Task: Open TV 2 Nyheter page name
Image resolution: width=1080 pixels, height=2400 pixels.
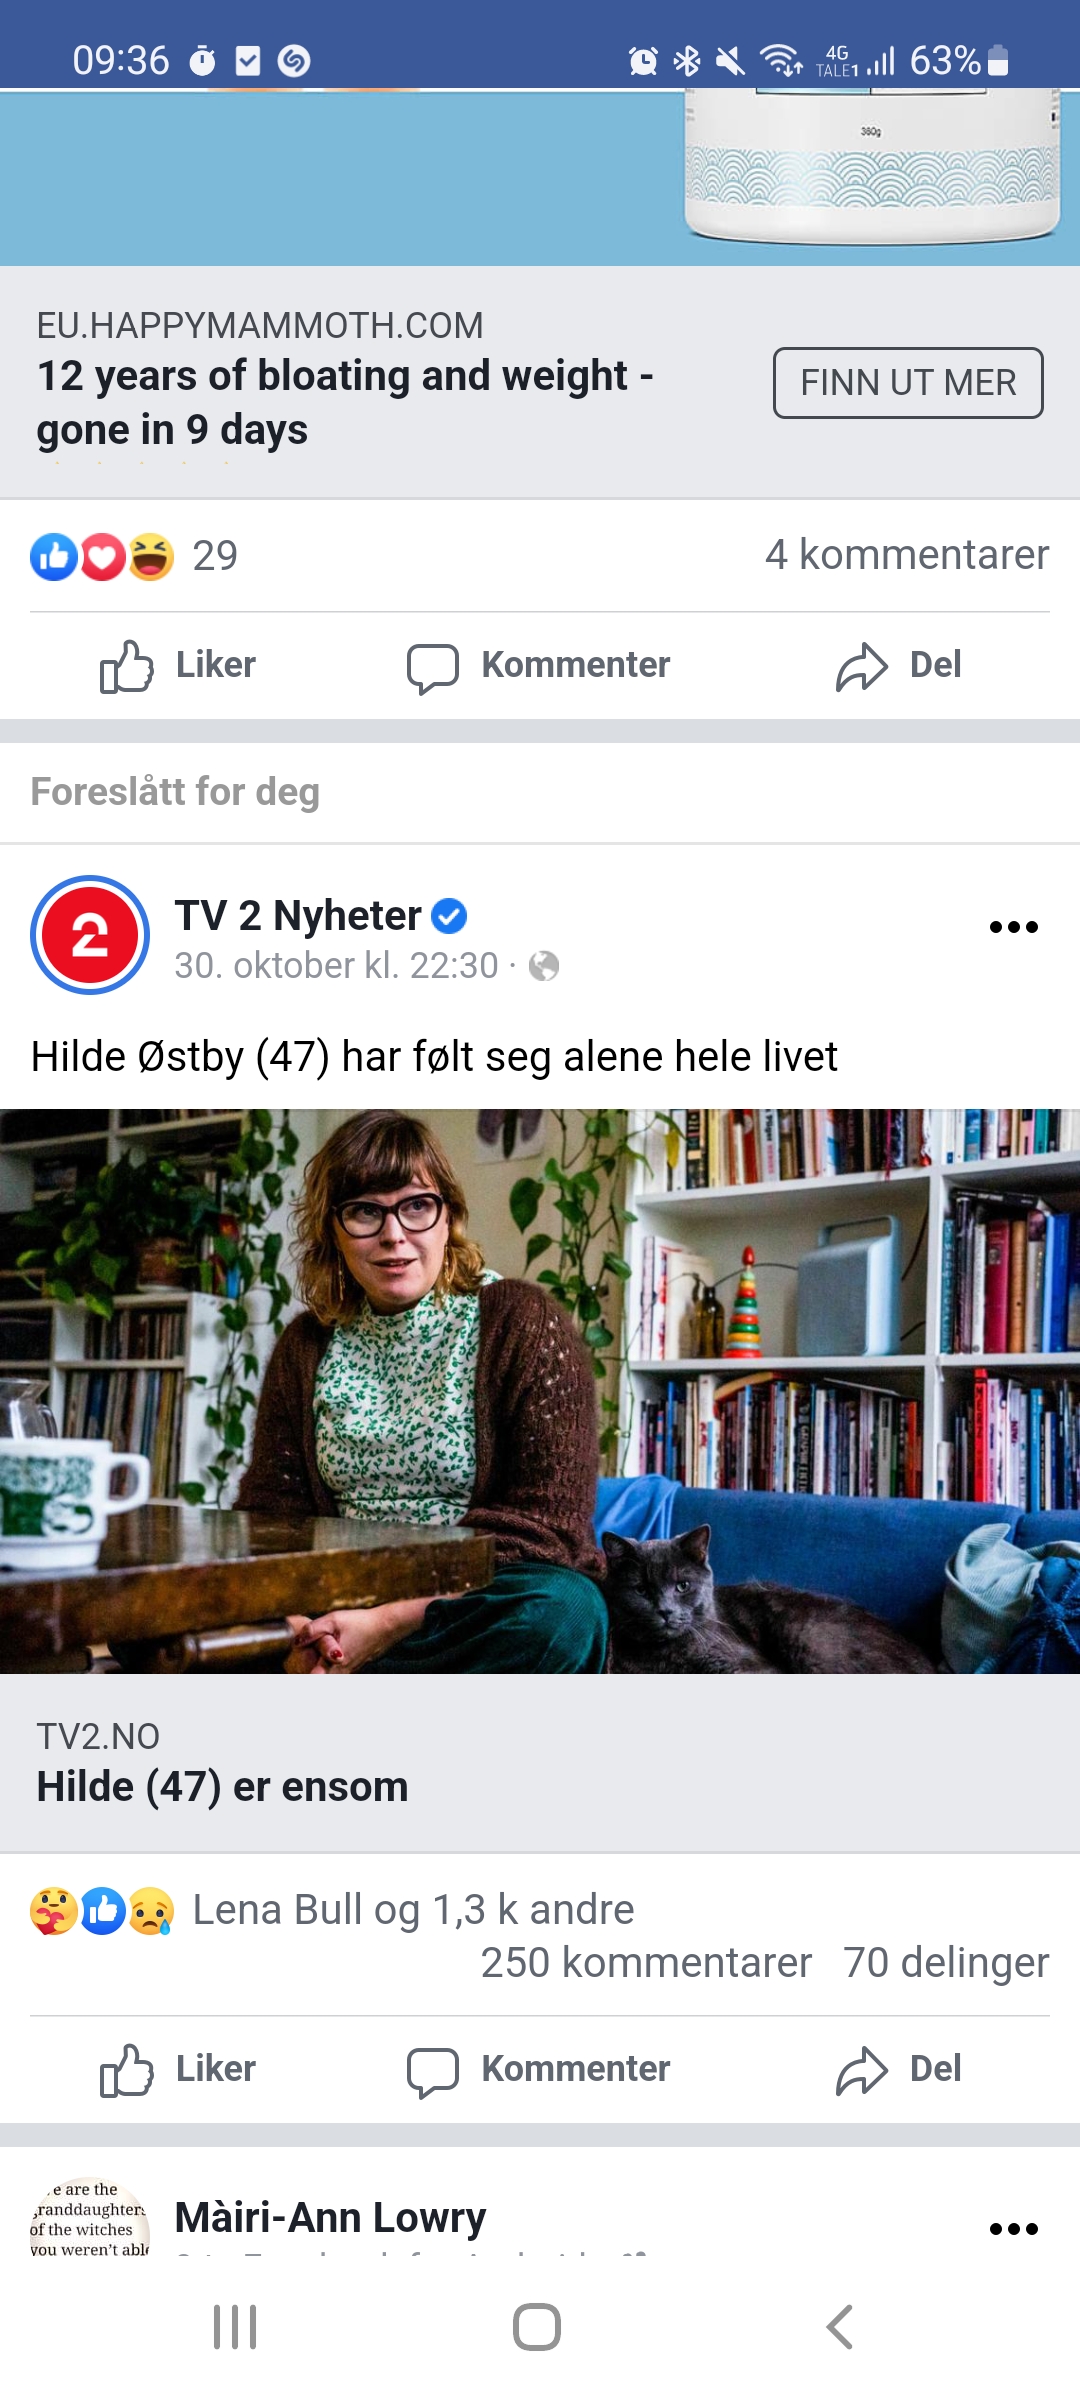Action: pyautogui.click(x=298, y=915)
